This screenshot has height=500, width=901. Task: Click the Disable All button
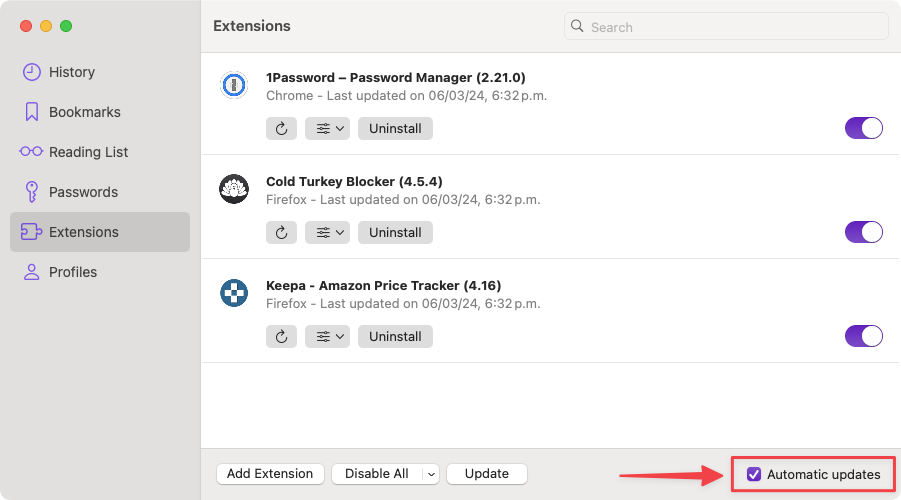point(377,474)
